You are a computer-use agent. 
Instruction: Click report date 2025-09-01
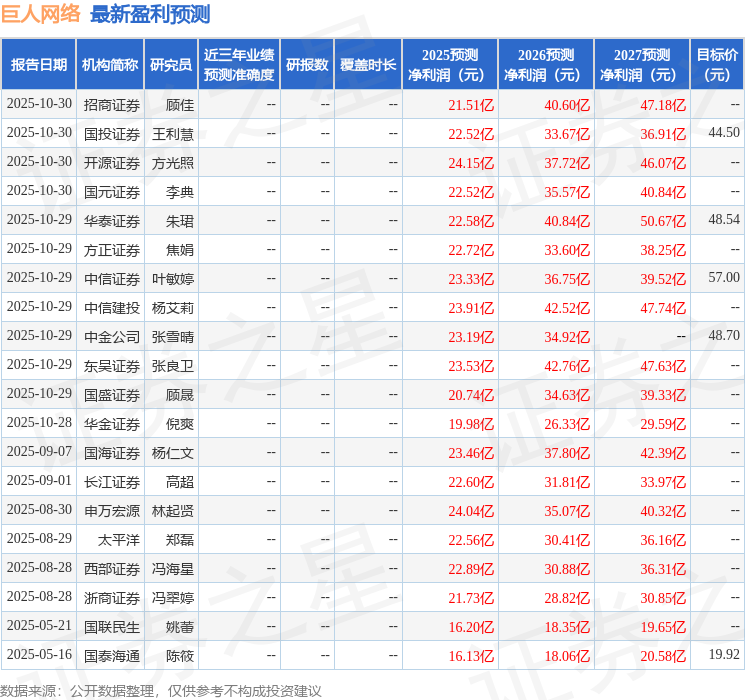pos(39,480)
